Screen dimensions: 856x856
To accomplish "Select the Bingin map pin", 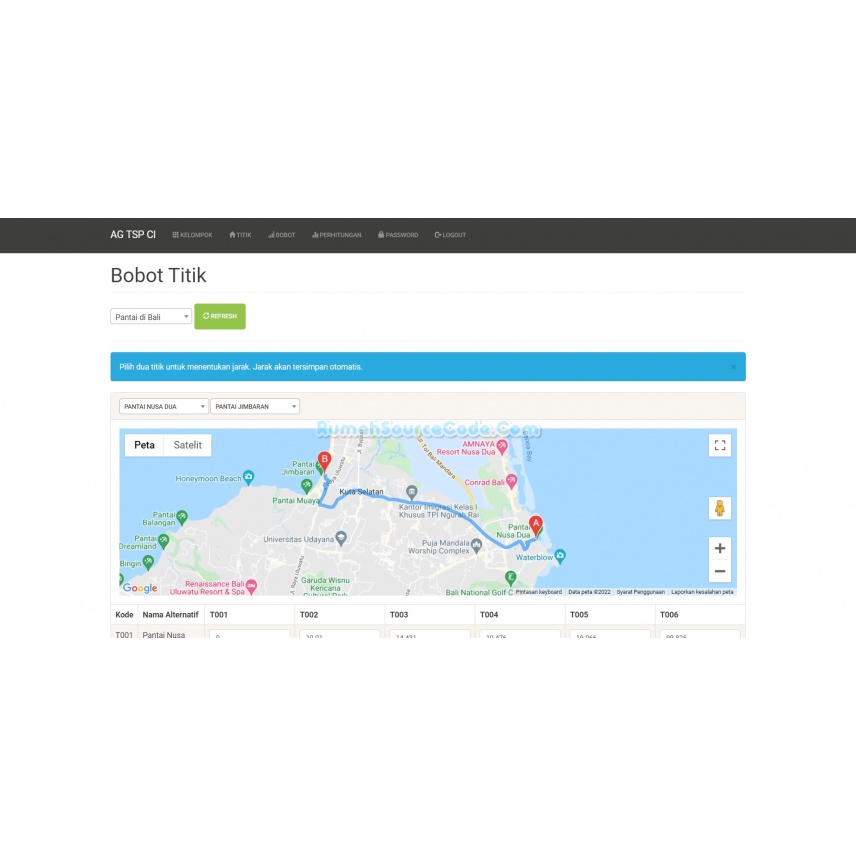I will pos(148,562).
